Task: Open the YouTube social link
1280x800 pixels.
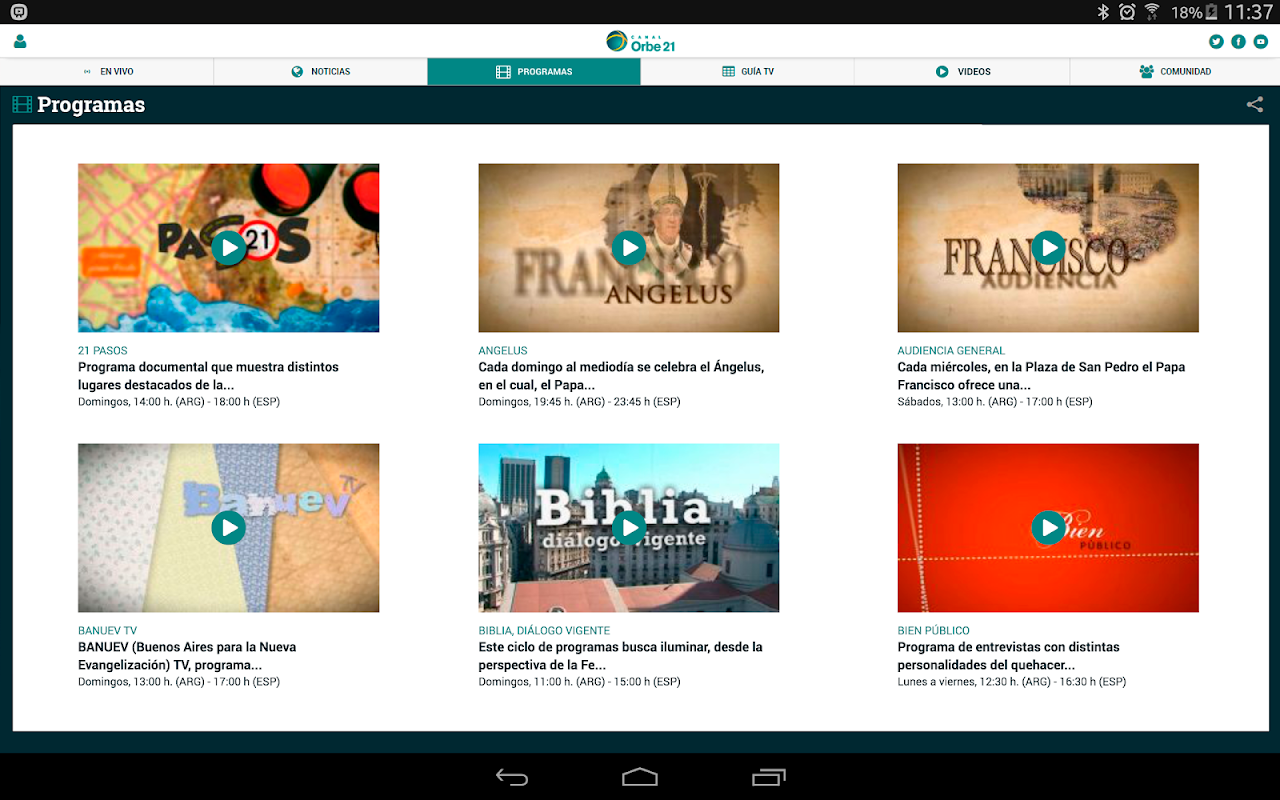Action: [1261, 42]
